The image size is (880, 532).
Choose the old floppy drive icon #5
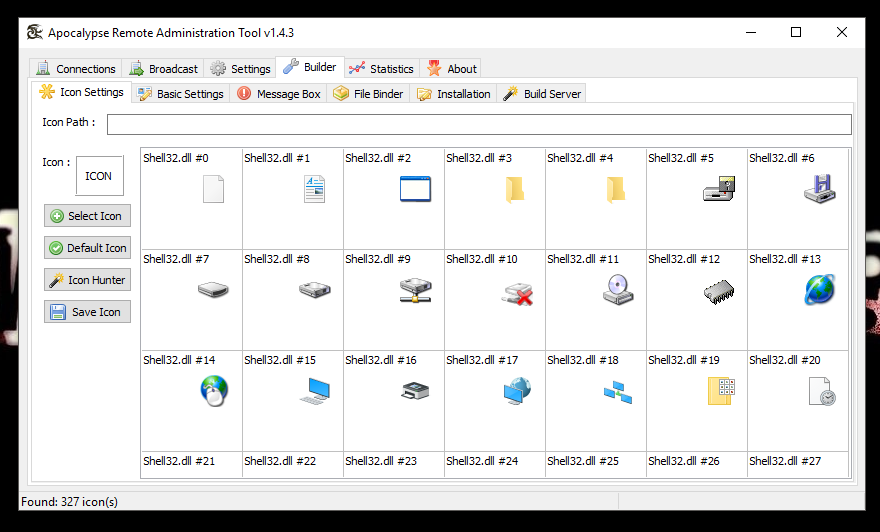(x=719, y=189)
